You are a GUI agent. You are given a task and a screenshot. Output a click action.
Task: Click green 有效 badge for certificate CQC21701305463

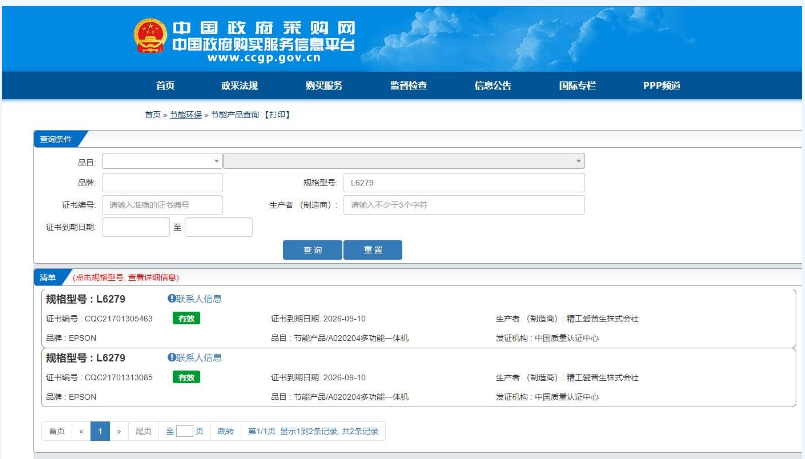click(x=185, y=319)
